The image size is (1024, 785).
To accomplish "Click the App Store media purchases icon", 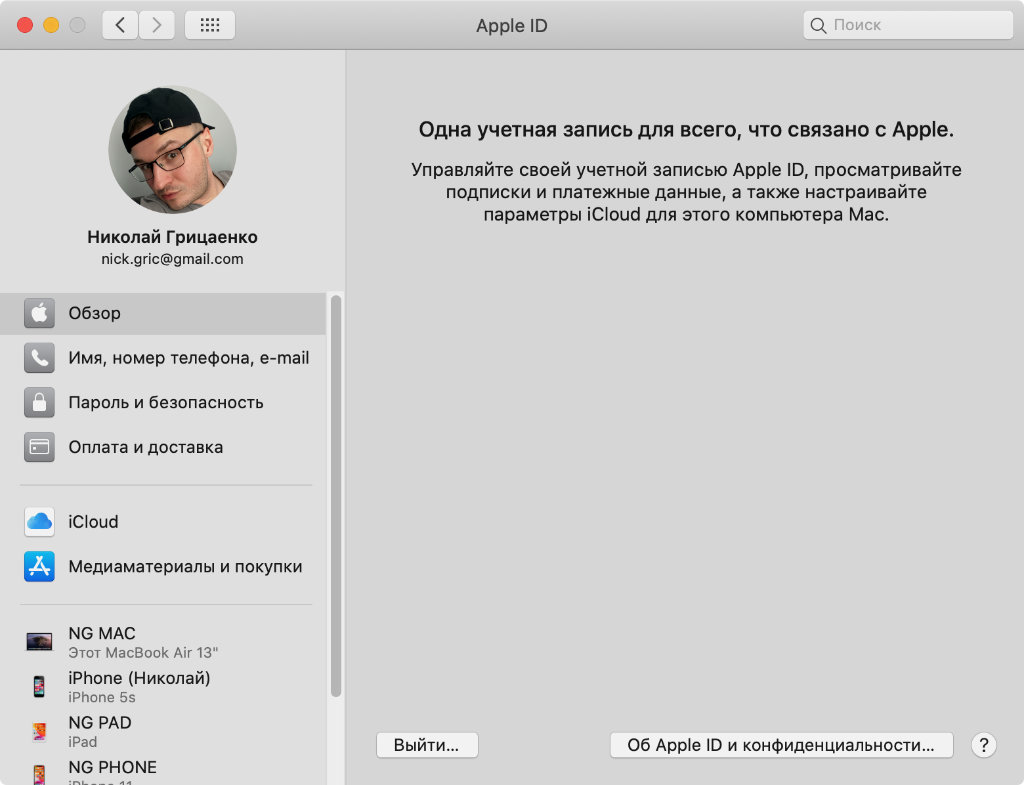I will point(39,567).
